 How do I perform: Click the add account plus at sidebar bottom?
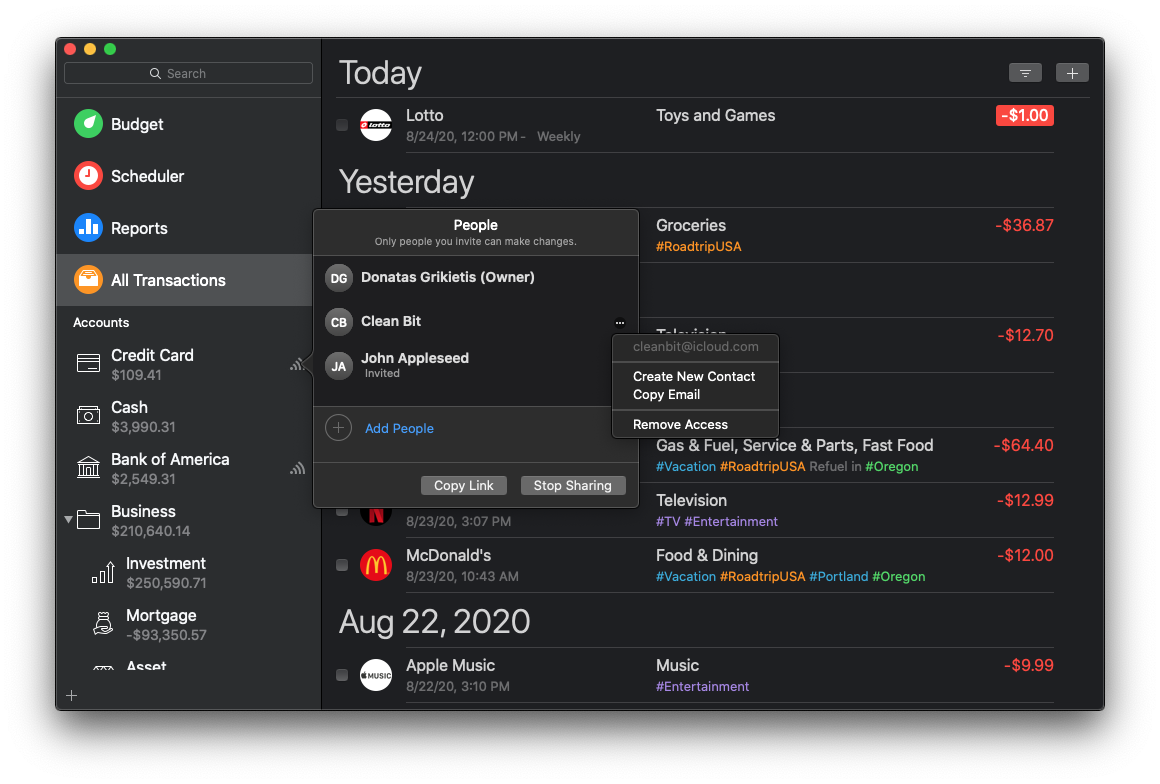[x=71, y=695]
